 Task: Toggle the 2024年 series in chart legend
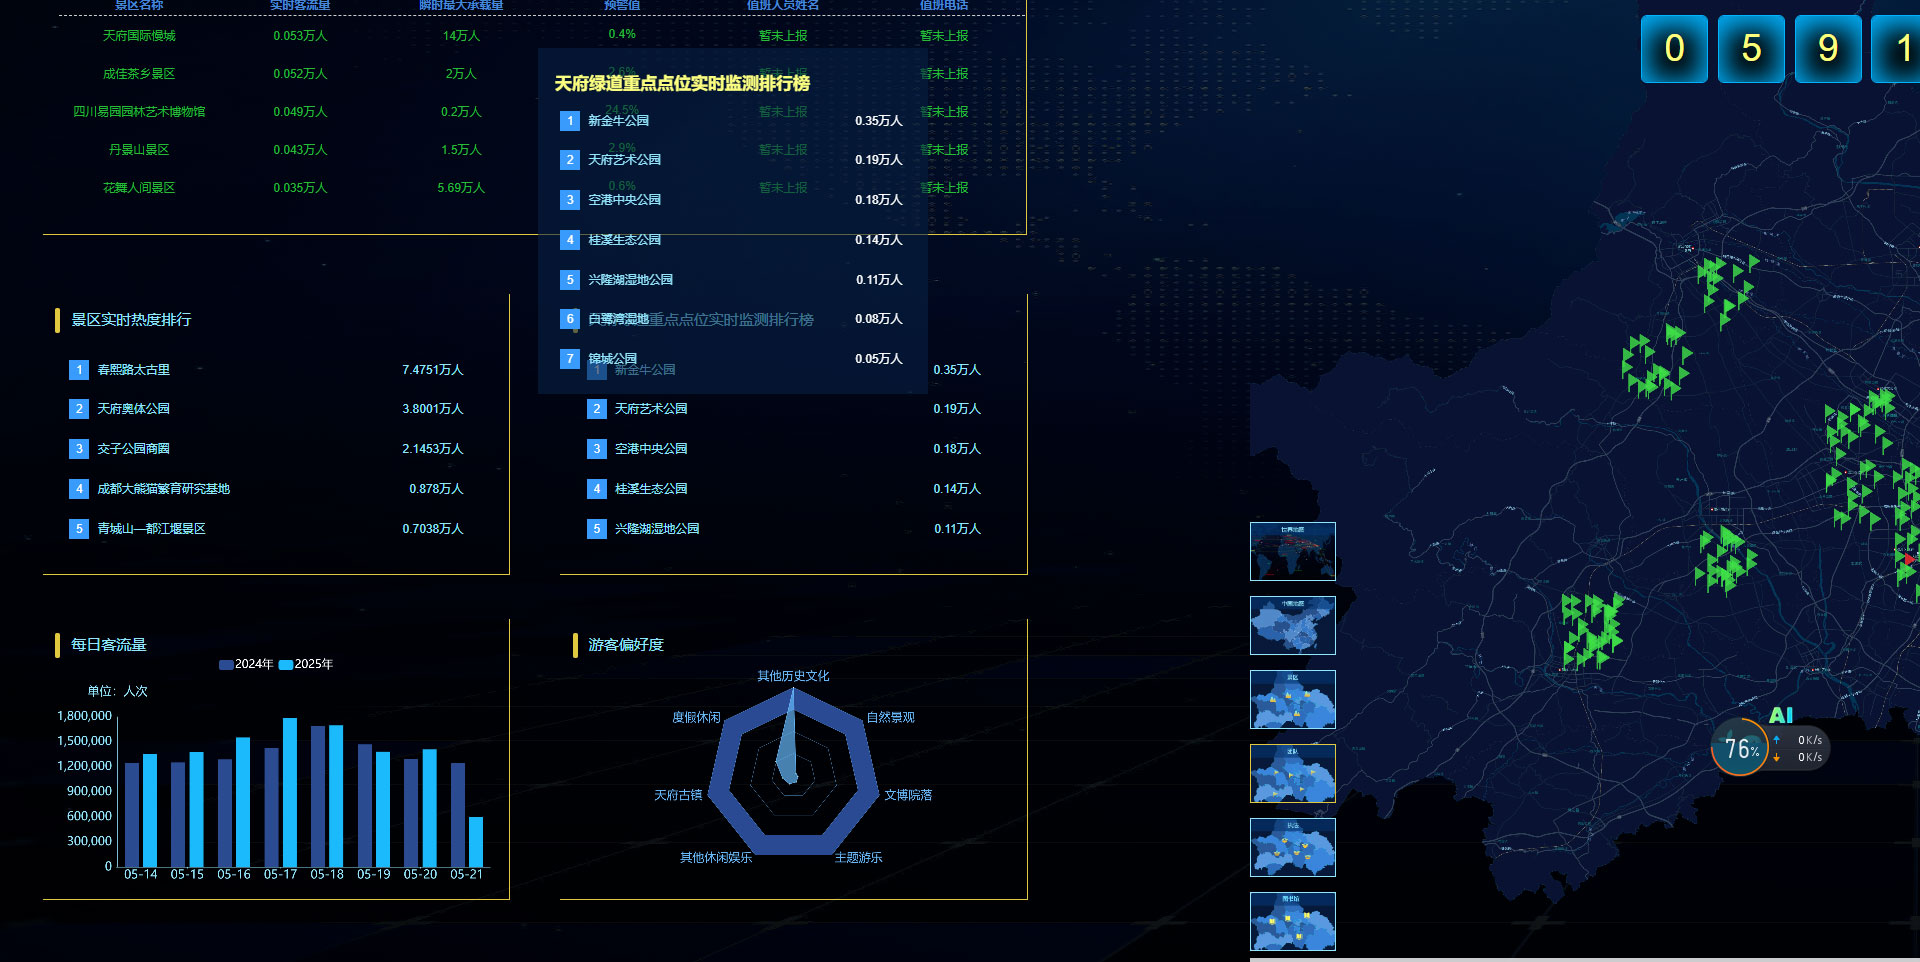[245, 664]
